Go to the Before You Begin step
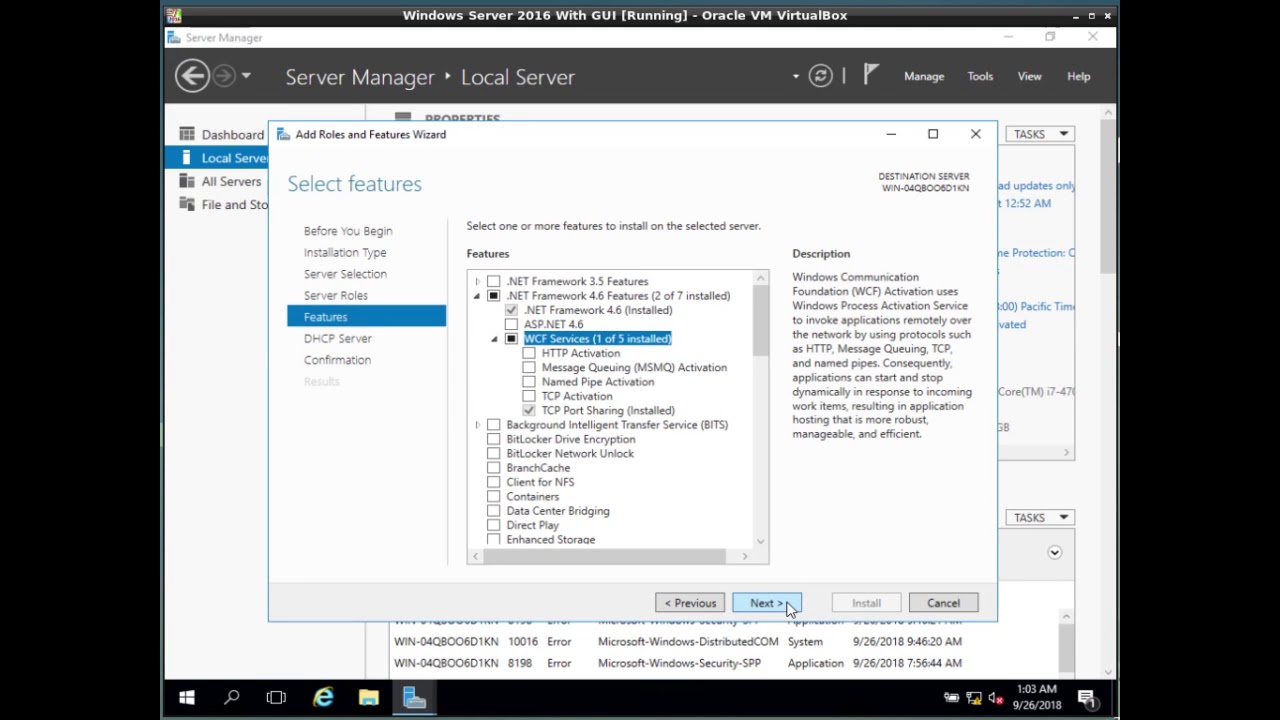Screen dimensions: 1280x720 click(x=348, y=231)
